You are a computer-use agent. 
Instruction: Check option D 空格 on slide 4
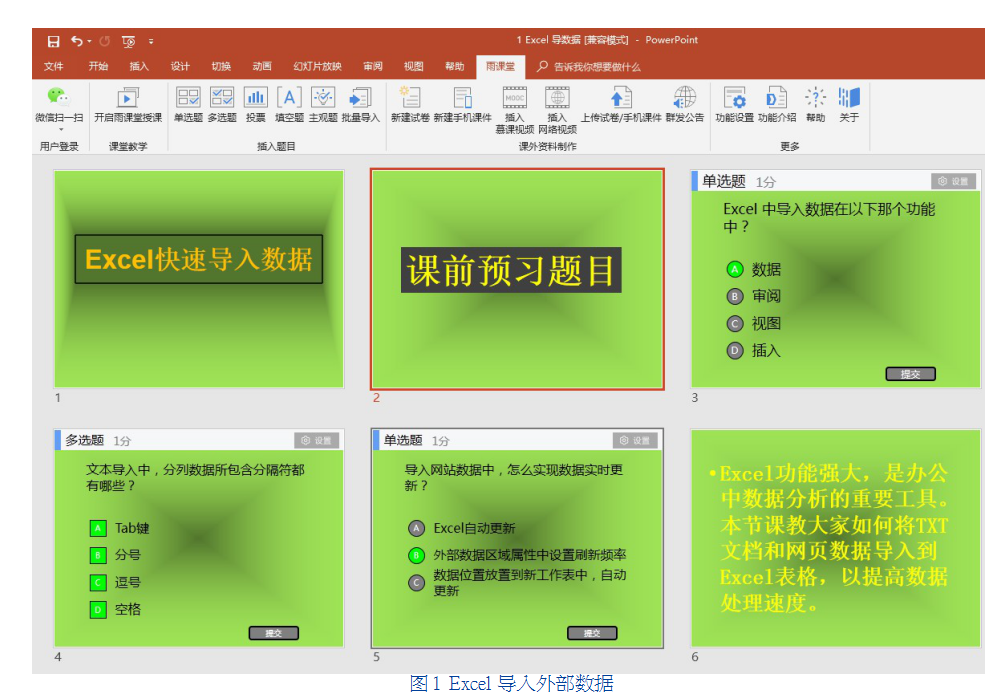[x=98, y=610]
